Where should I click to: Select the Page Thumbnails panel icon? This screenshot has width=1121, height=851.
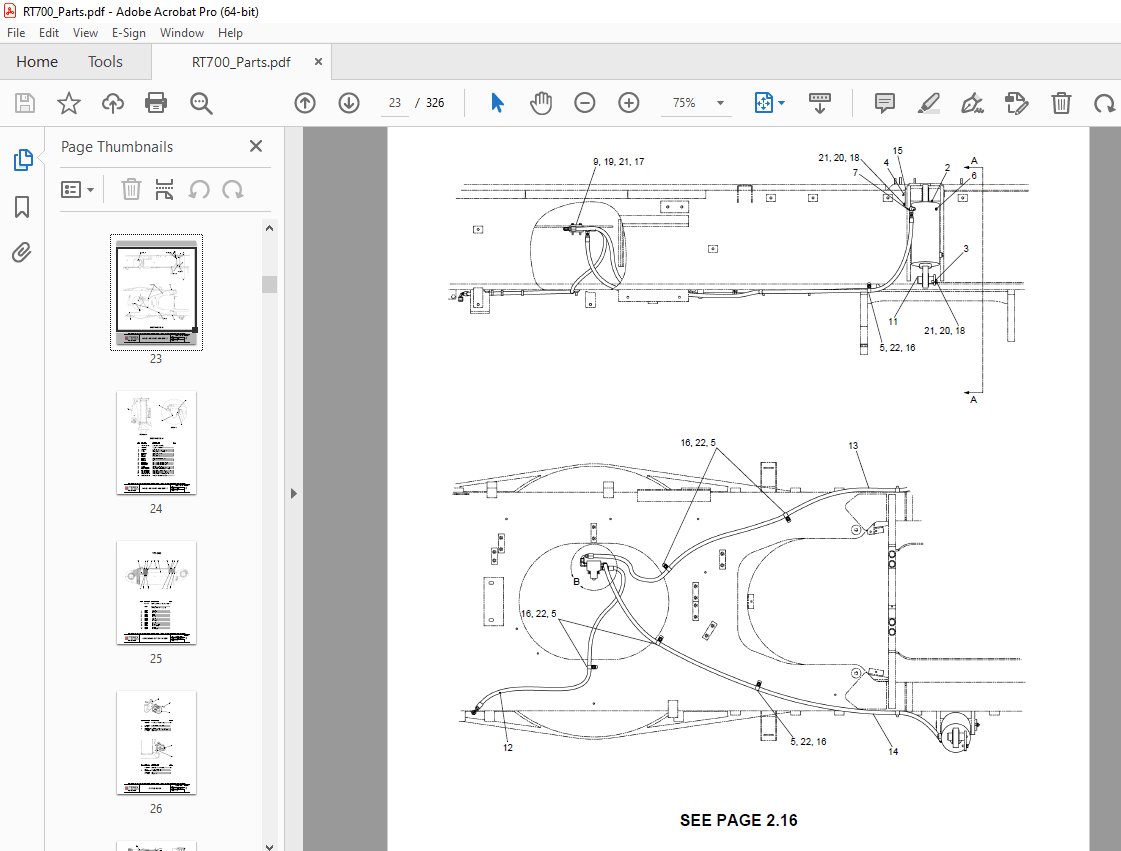(22, 159)
